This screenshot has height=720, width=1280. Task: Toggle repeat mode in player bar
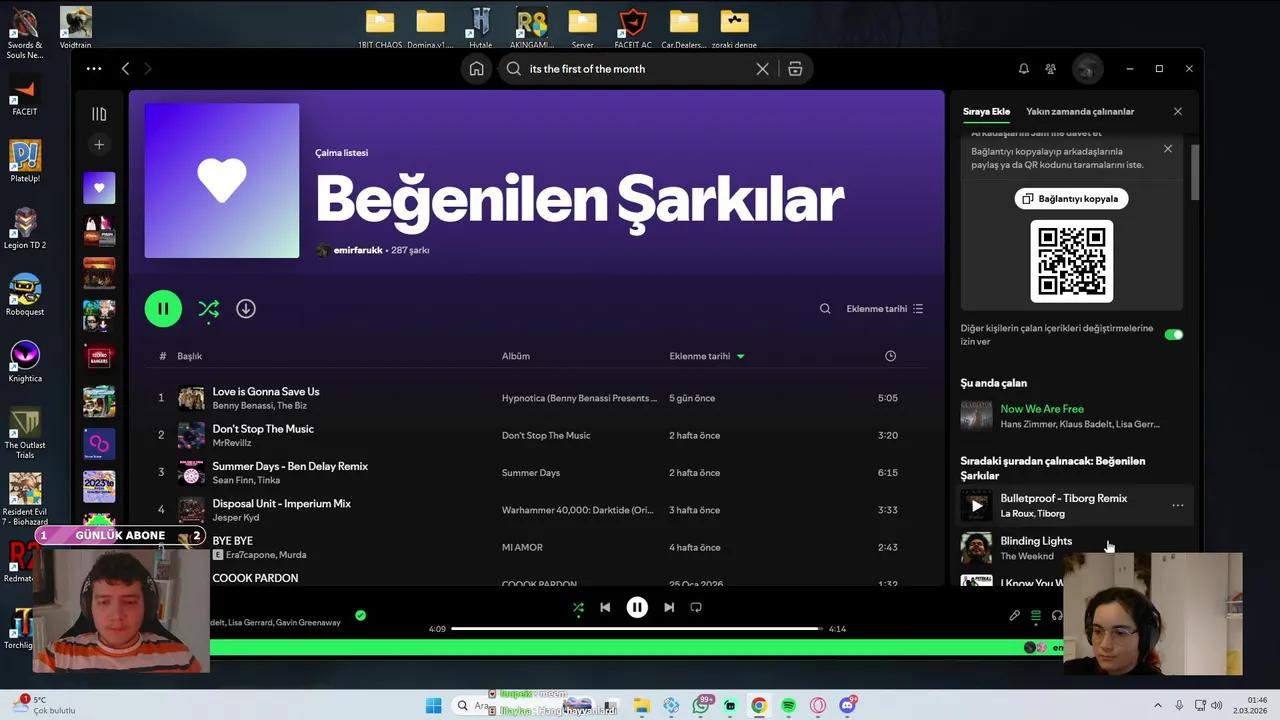(696, 607)
